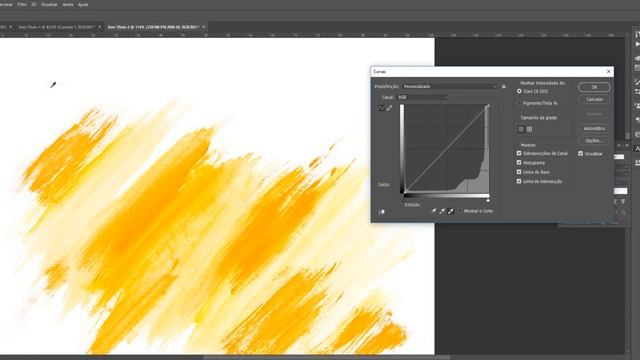The image size is (640, 360).
Task: Toggle the Visualizar preview checkbox
Action: (580, 154)
